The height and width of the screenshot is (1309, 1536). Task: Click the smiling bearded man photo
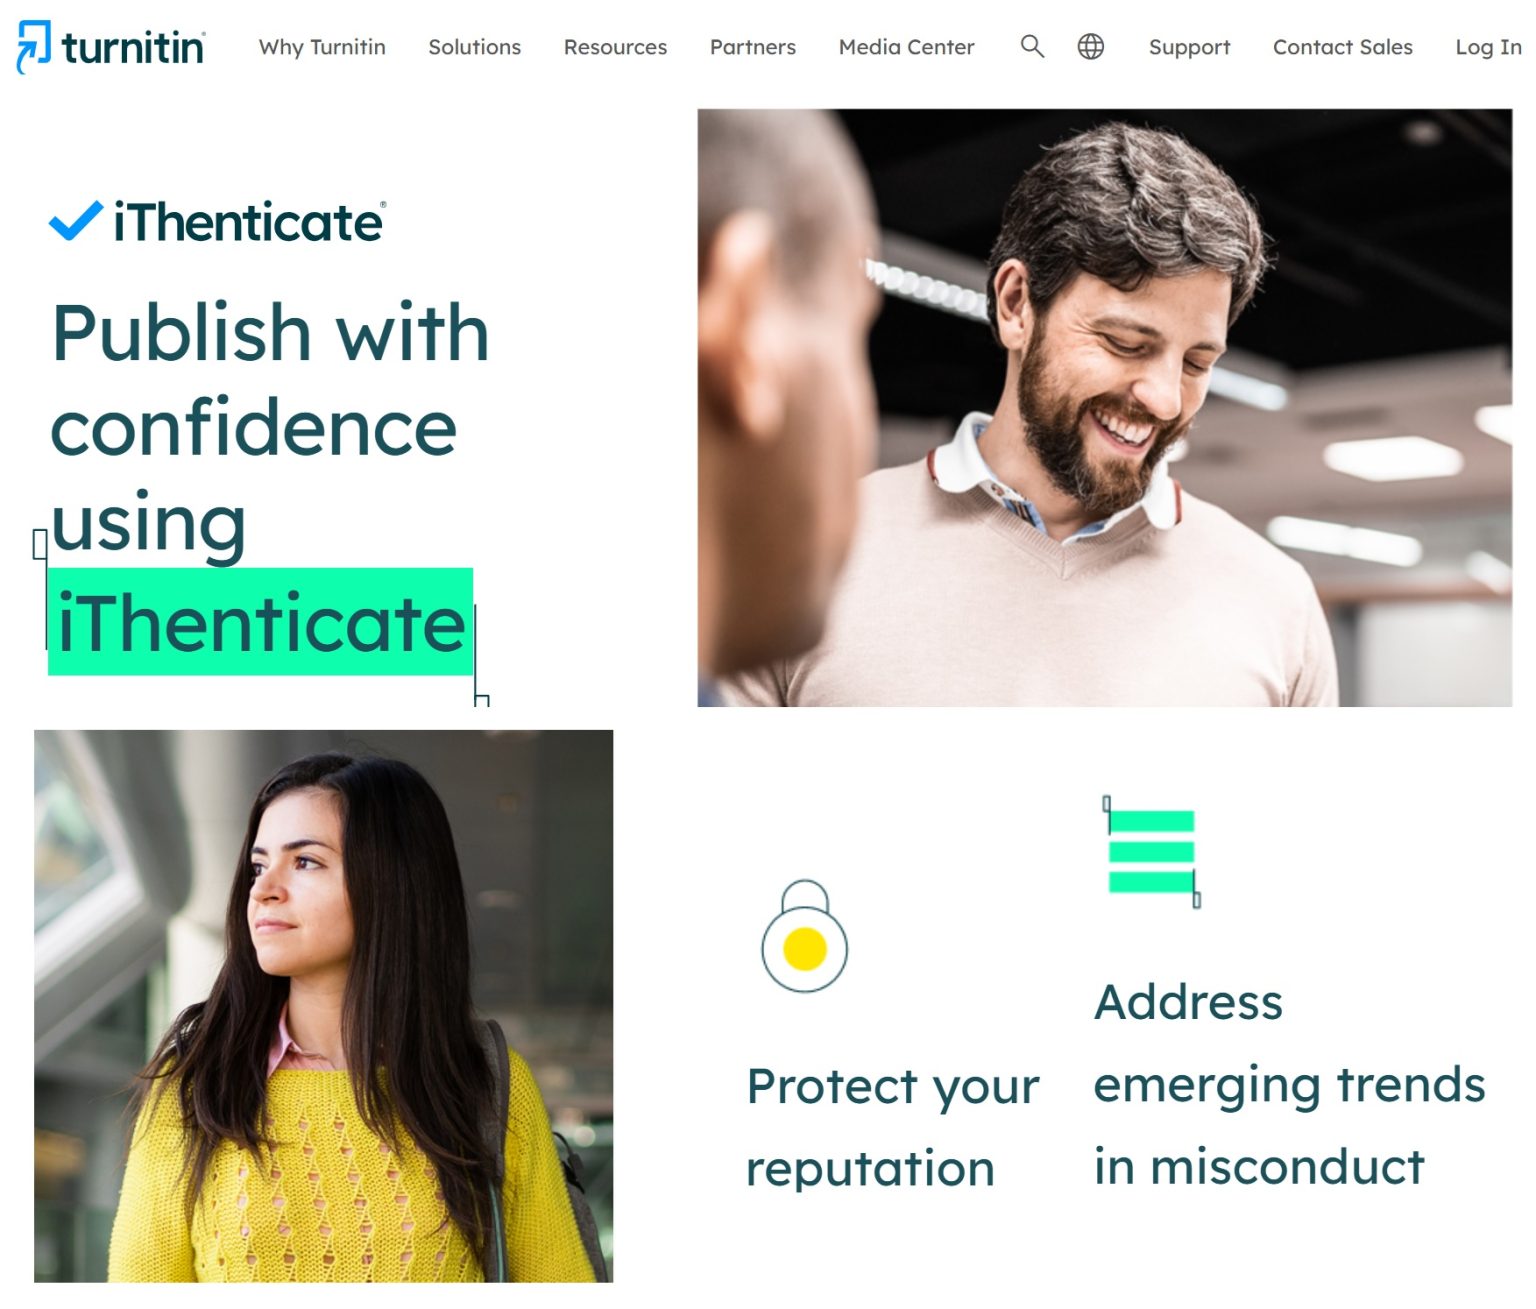coord(1104,408)
